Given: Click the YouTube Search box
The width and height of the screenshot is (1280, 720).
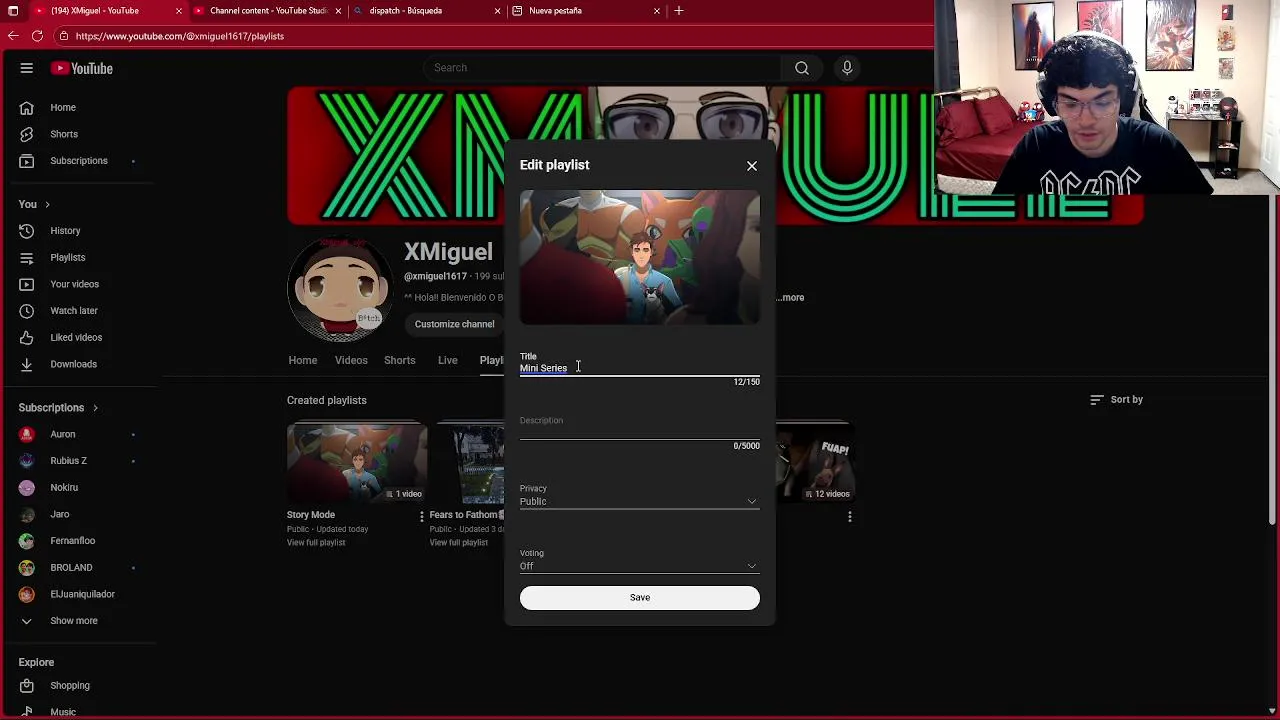Looking at the screenshot, I should (x=603, y=68).
